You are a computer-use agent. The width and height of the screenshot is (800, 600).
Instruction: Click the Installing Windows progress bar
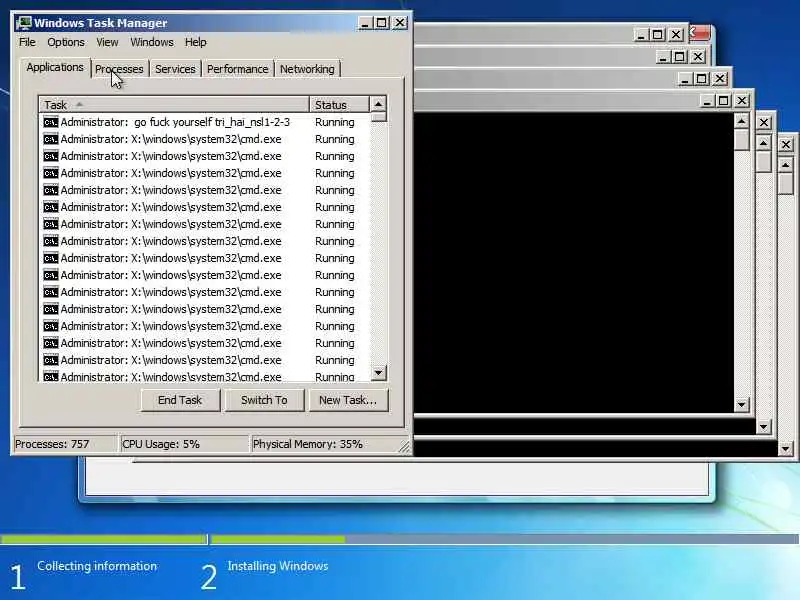(505, 539)
